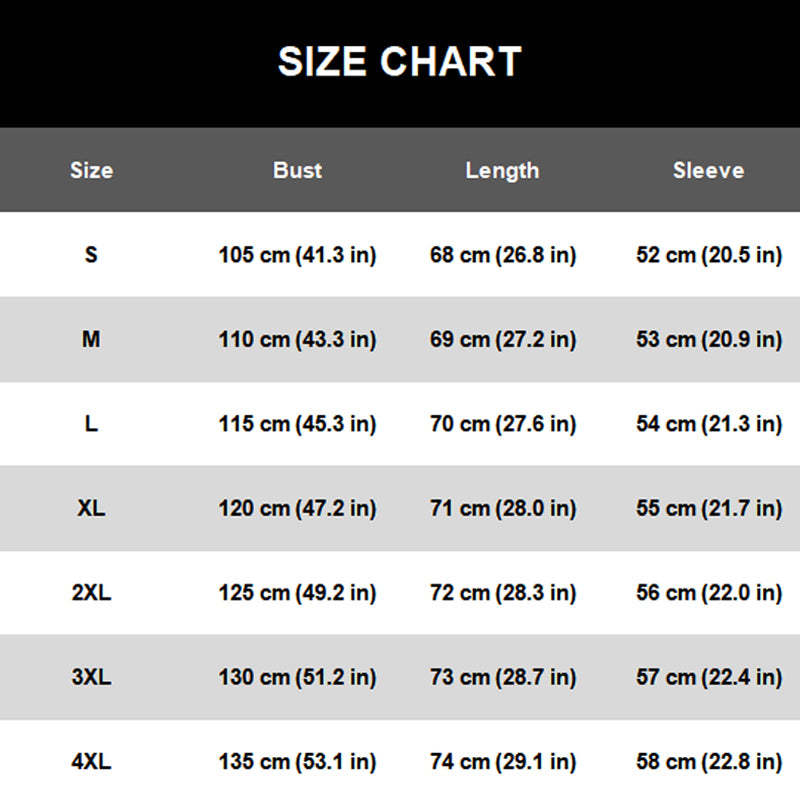Click the 120 cm bust cell
The height and width of the screenshot is (800, 800).
coord(297,508)
